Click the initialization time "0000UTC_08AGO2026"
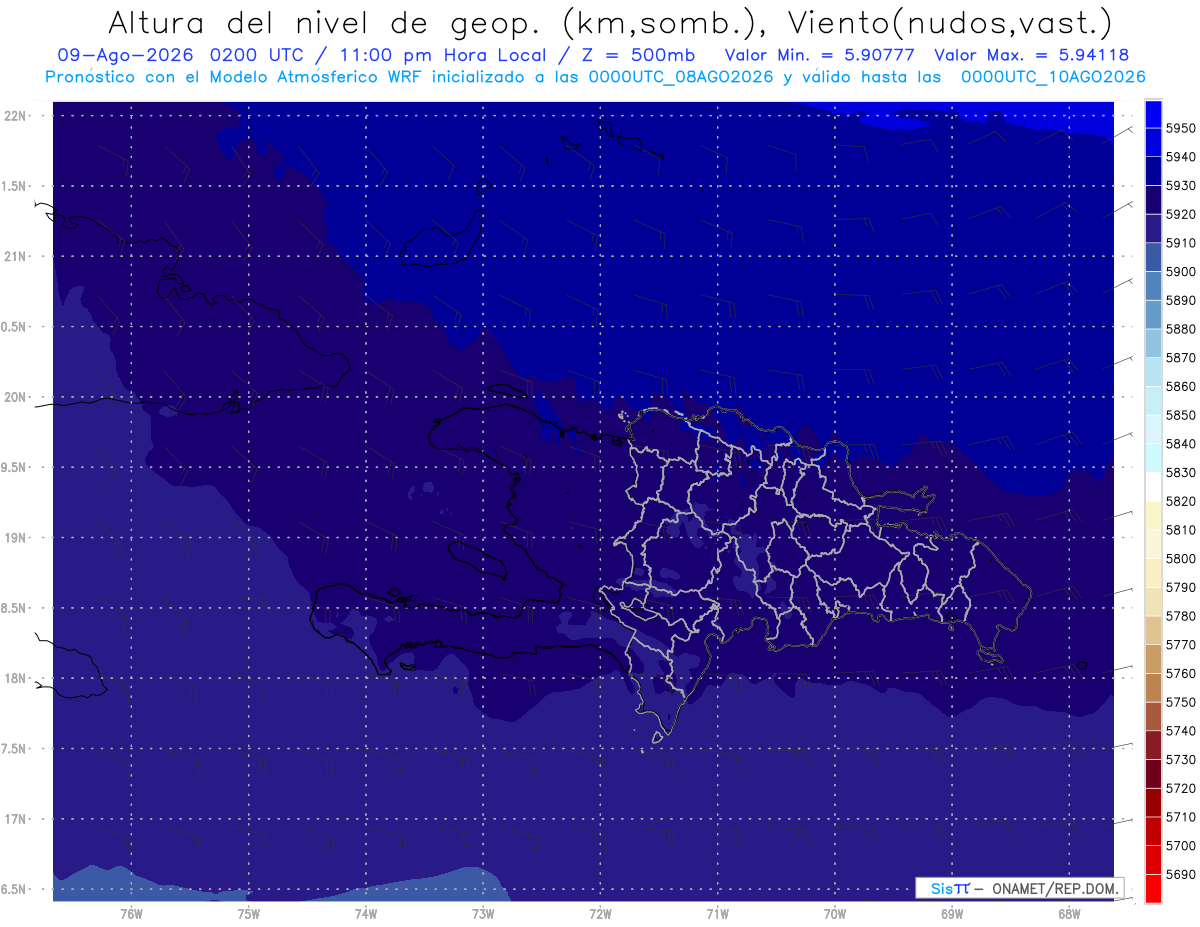 [681, 77]
